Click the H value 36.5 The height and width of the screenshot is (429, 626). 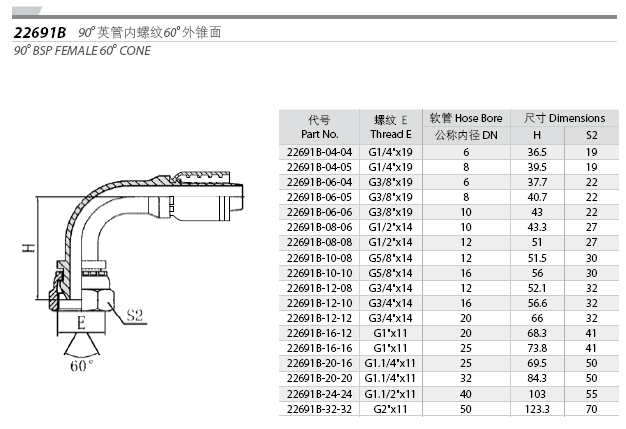click(x=537, y=152)
